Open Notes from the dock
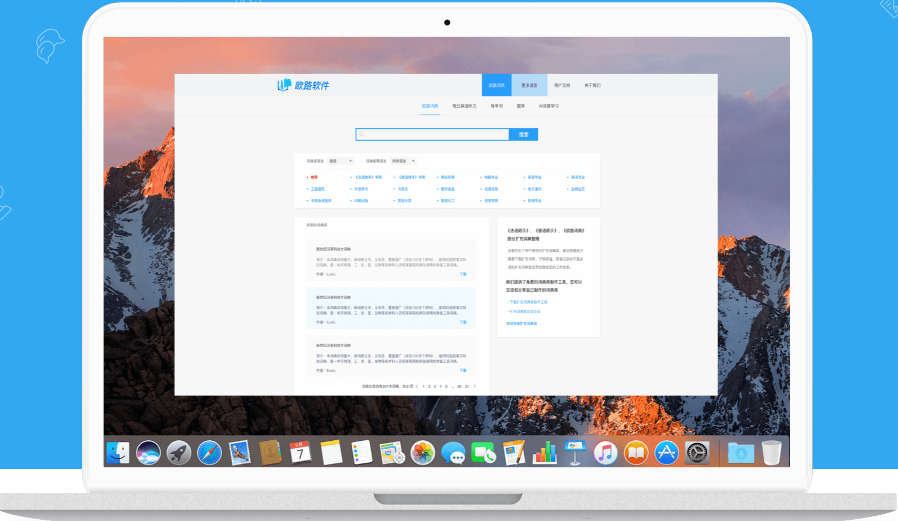The width and height of the screenshot is (898, 521). [x=331, y=452]
